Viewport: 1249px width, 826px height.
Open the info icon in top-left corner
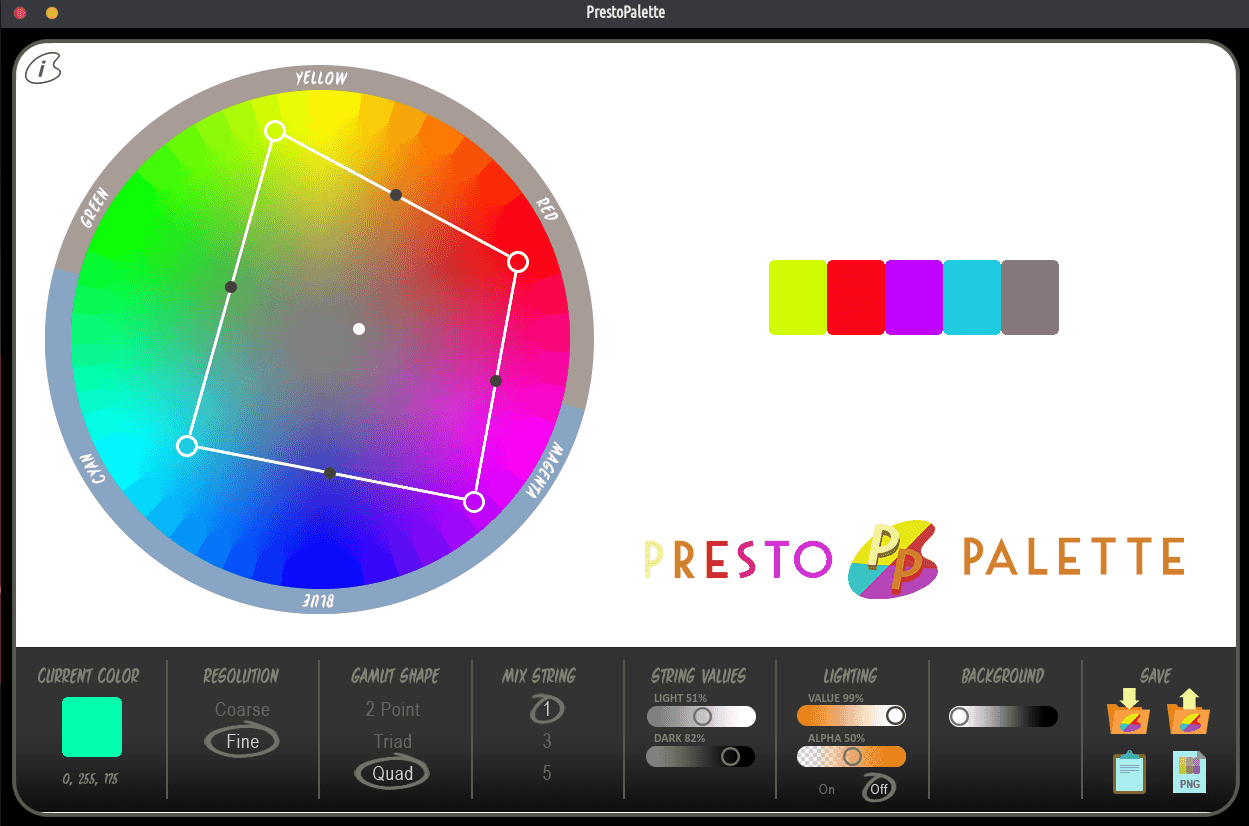43,68
